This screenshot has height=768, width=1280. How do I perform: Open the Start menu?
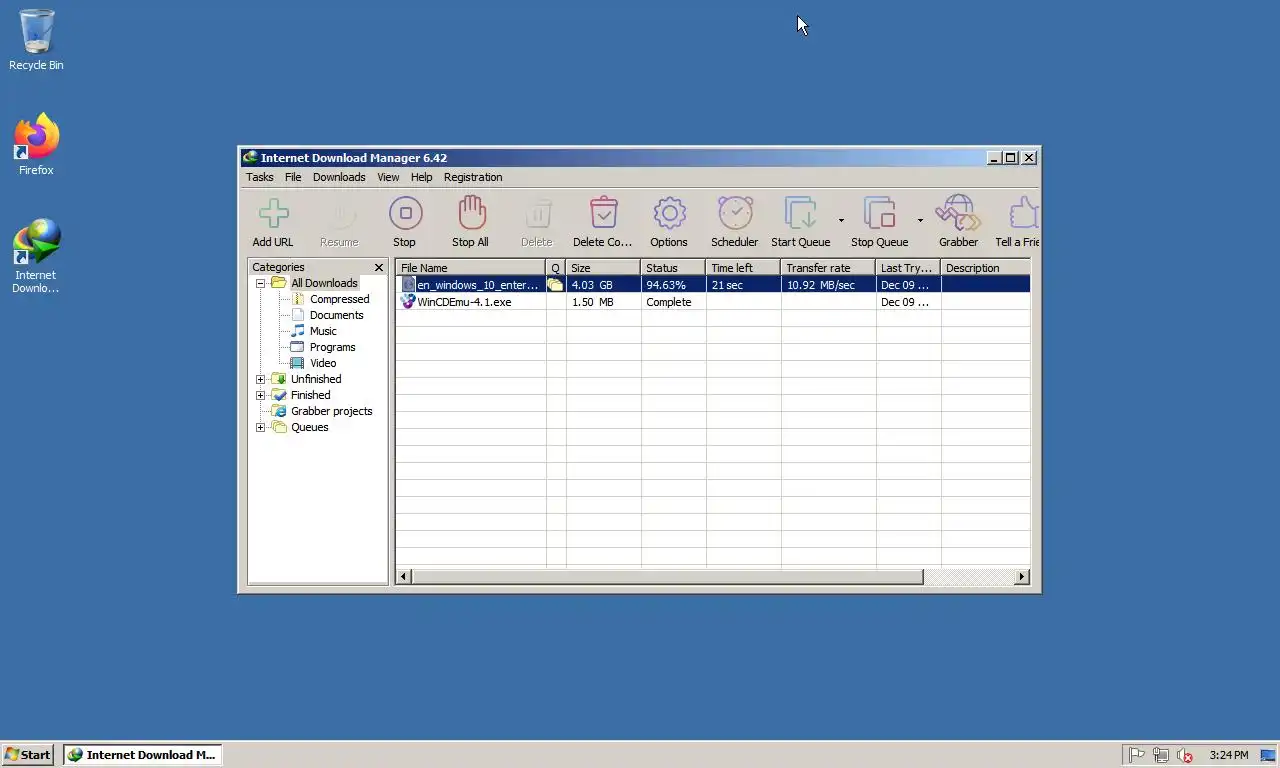coord(28,755)
